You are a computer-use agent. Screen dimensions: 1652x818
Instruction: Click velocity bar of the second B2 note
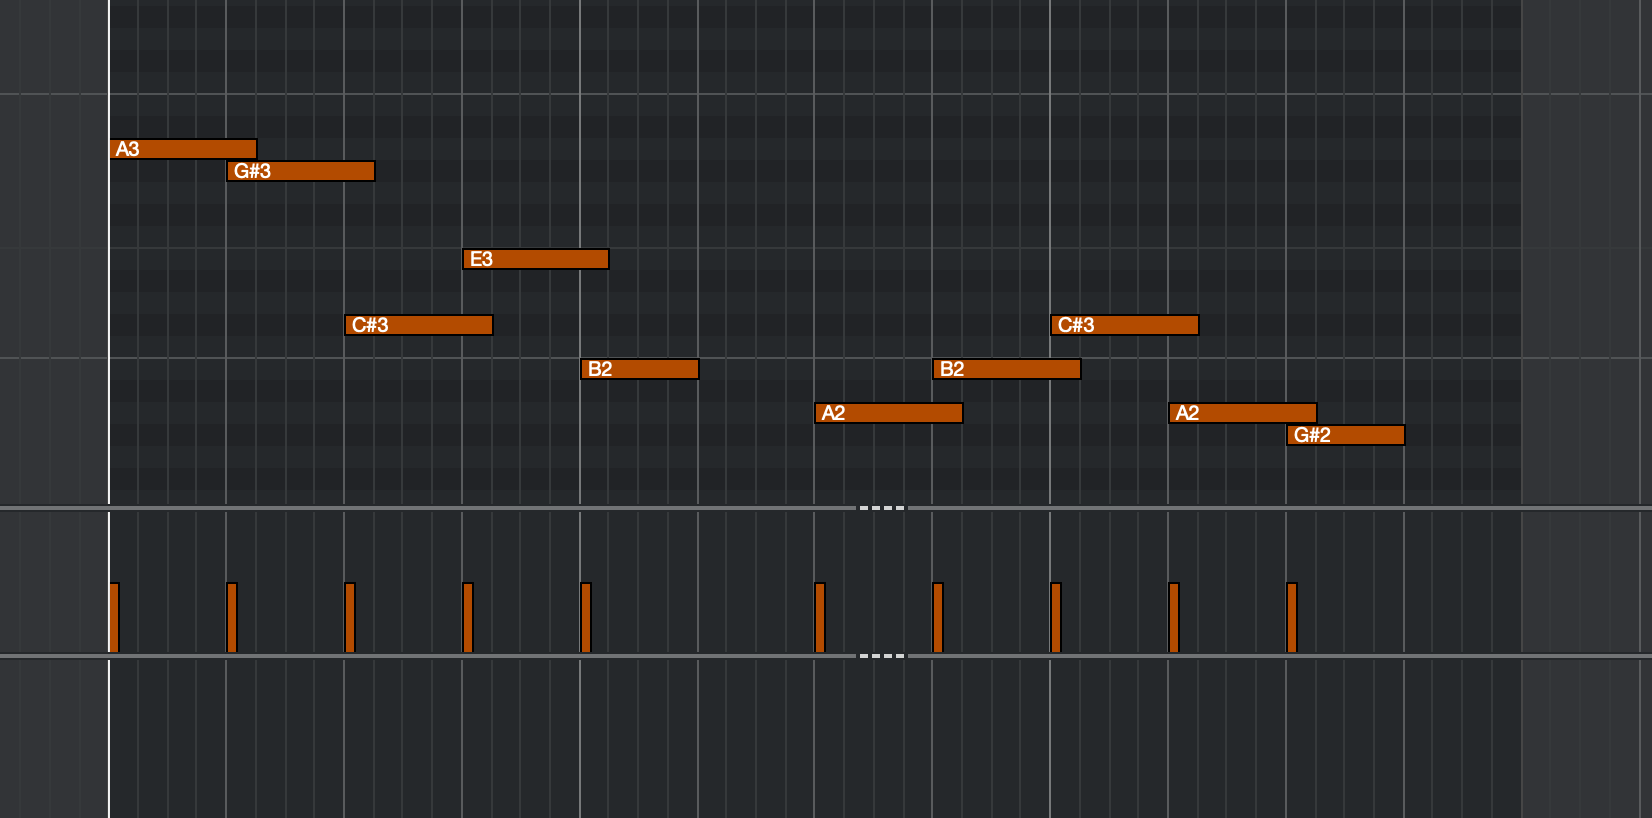[x=938, y=618]
